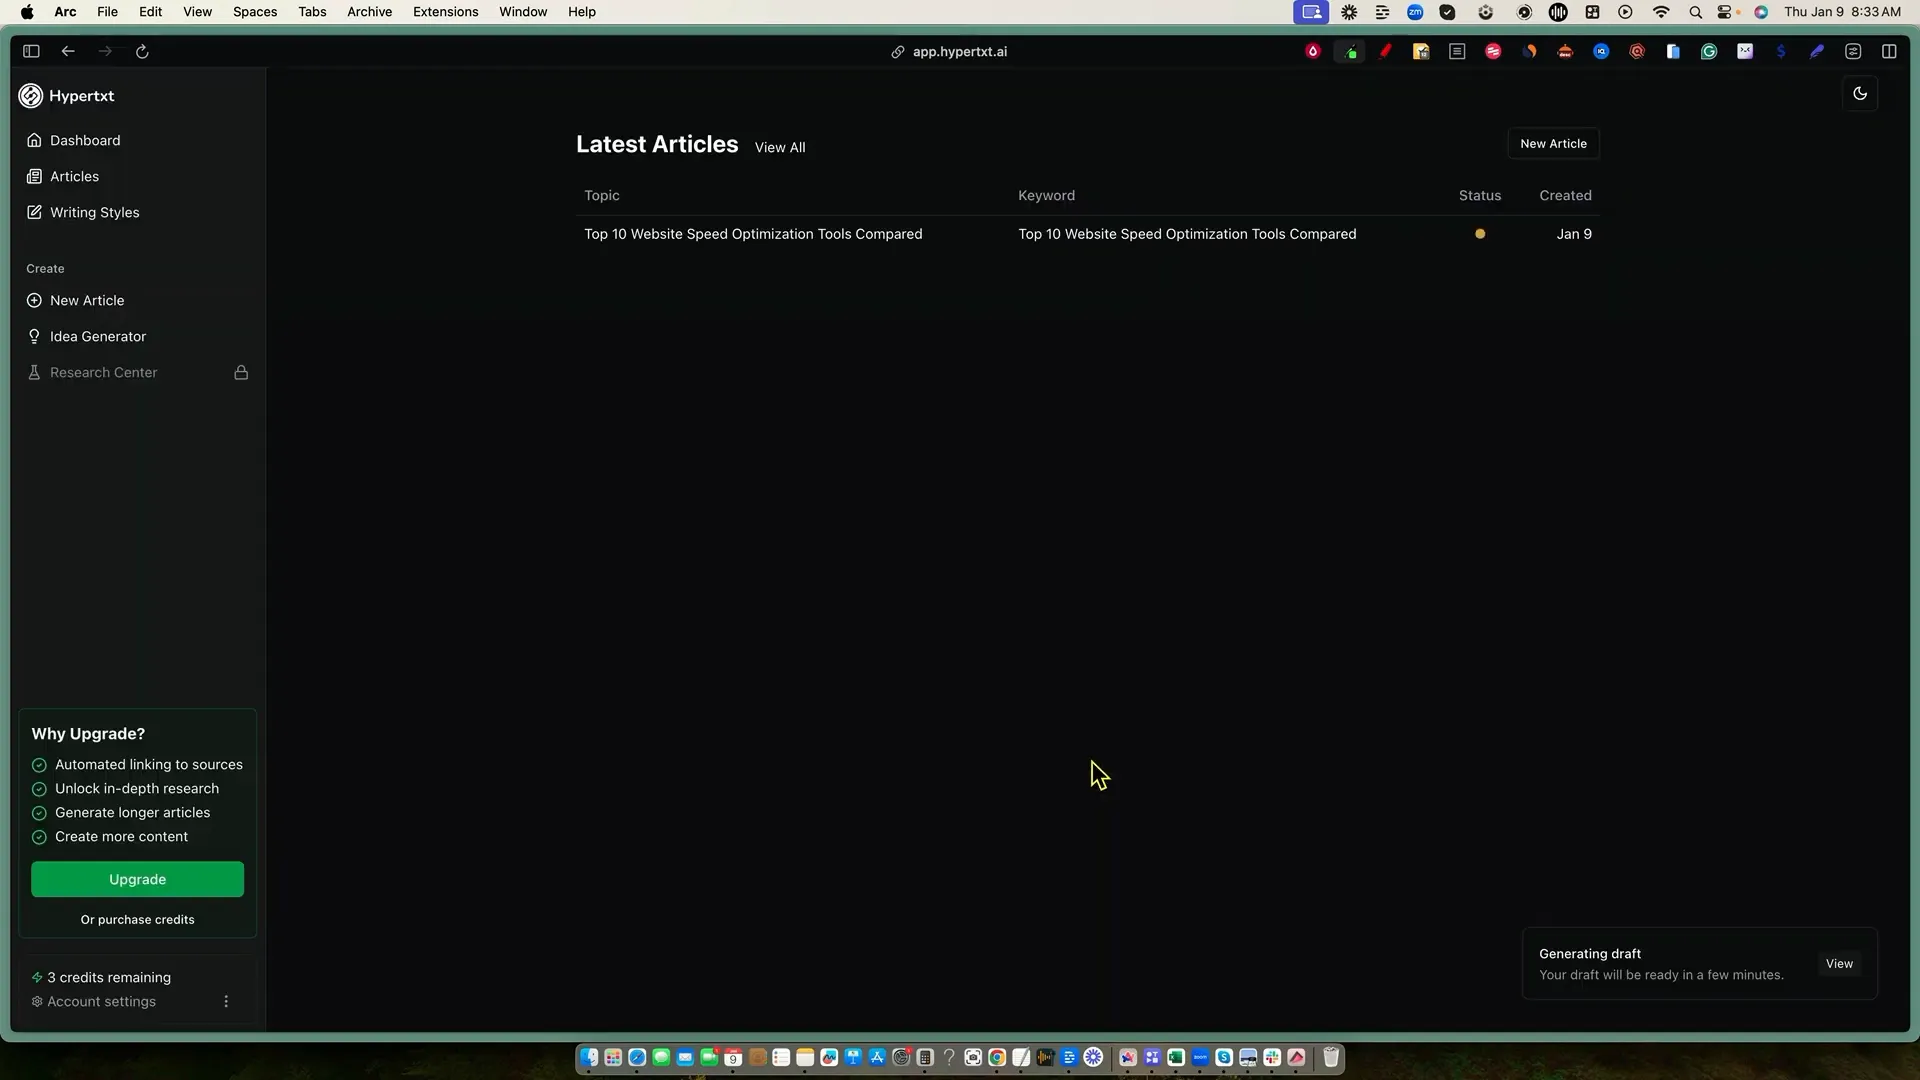The width and height of the screenshot is (1920, 1080).
Task: Click the app.hypertxt.ai address bar
Action: 958,51
